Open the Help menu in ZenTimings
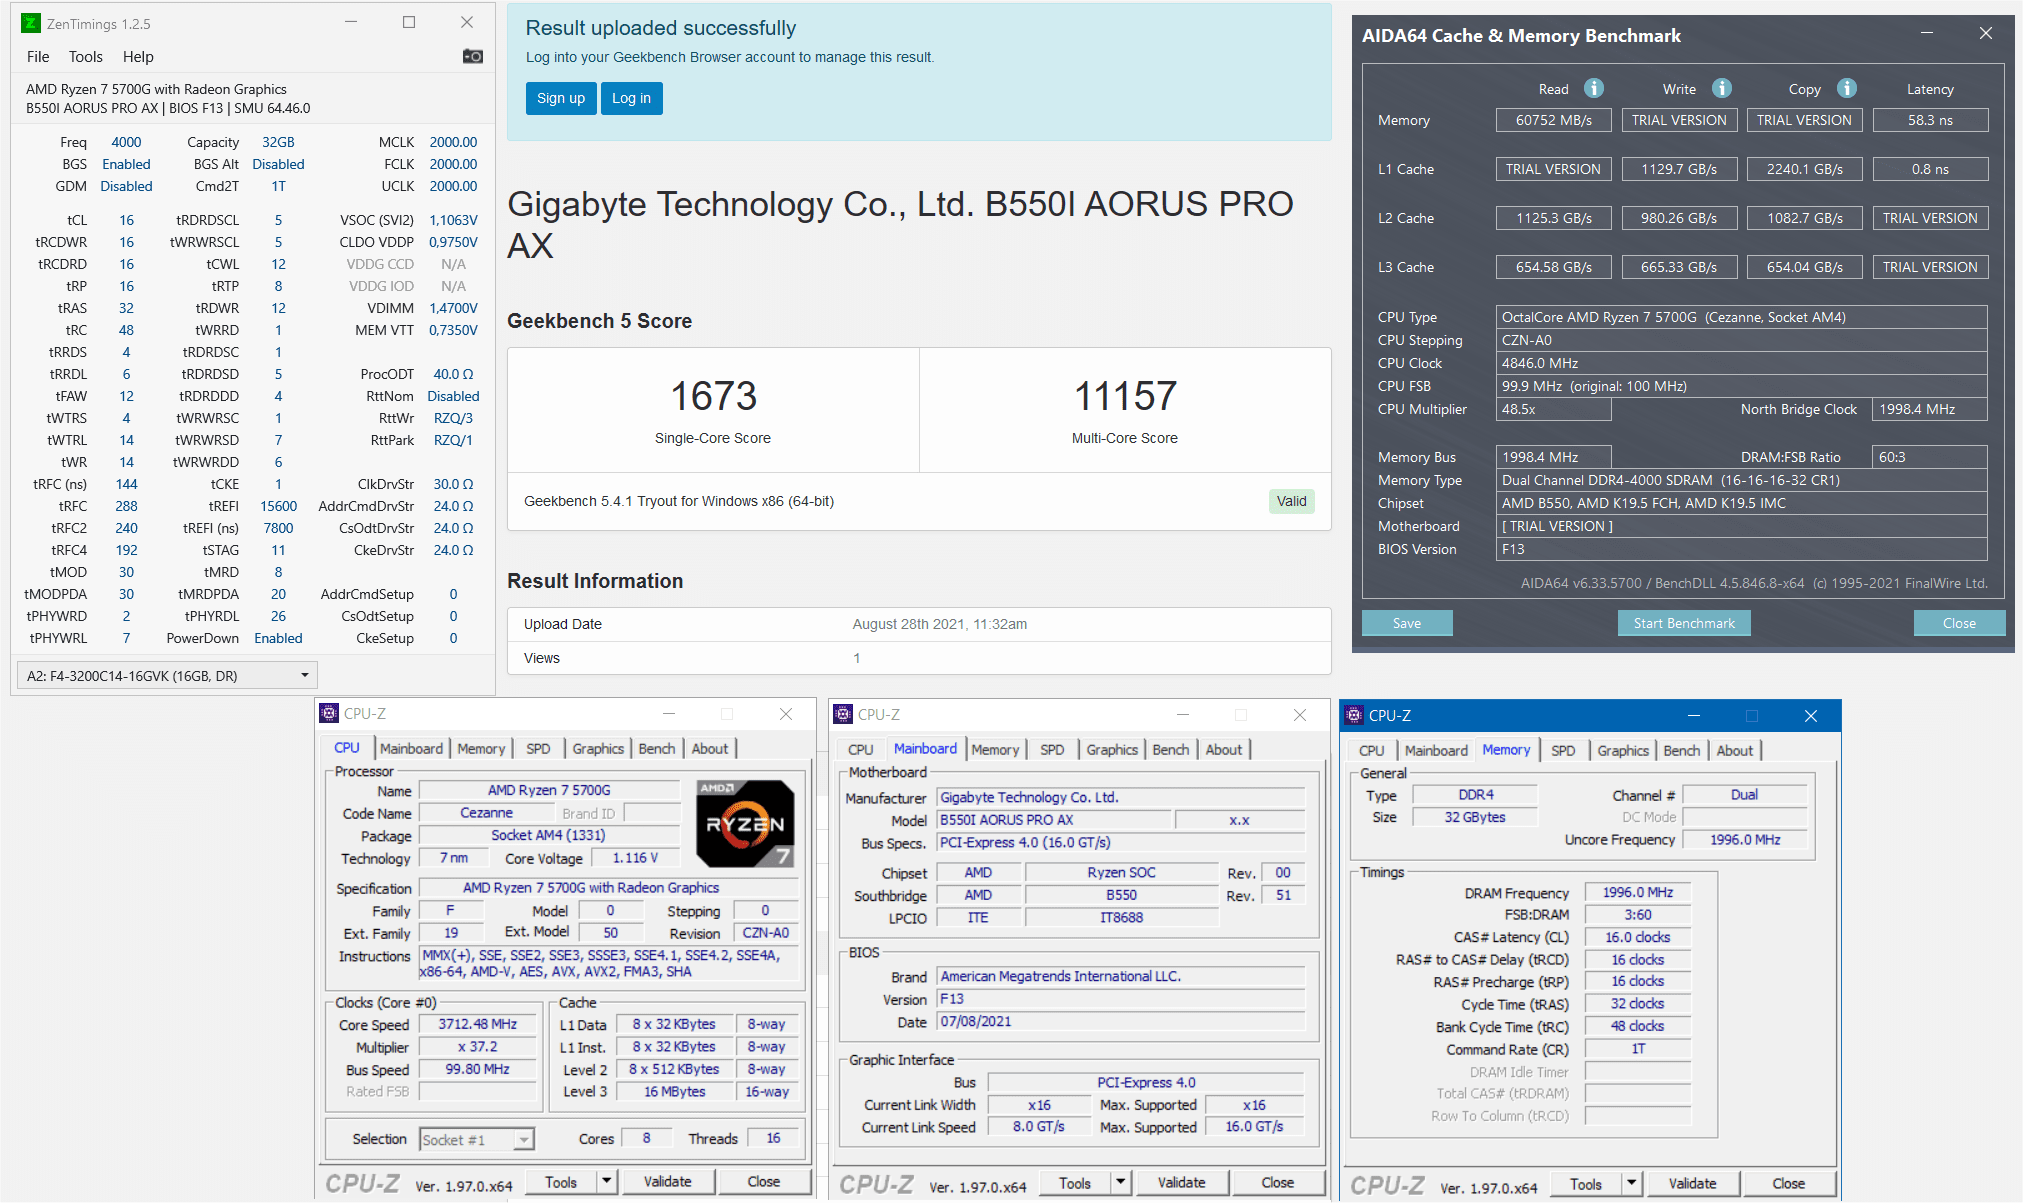This screenshot has width=2023, height=1203. 138,57
